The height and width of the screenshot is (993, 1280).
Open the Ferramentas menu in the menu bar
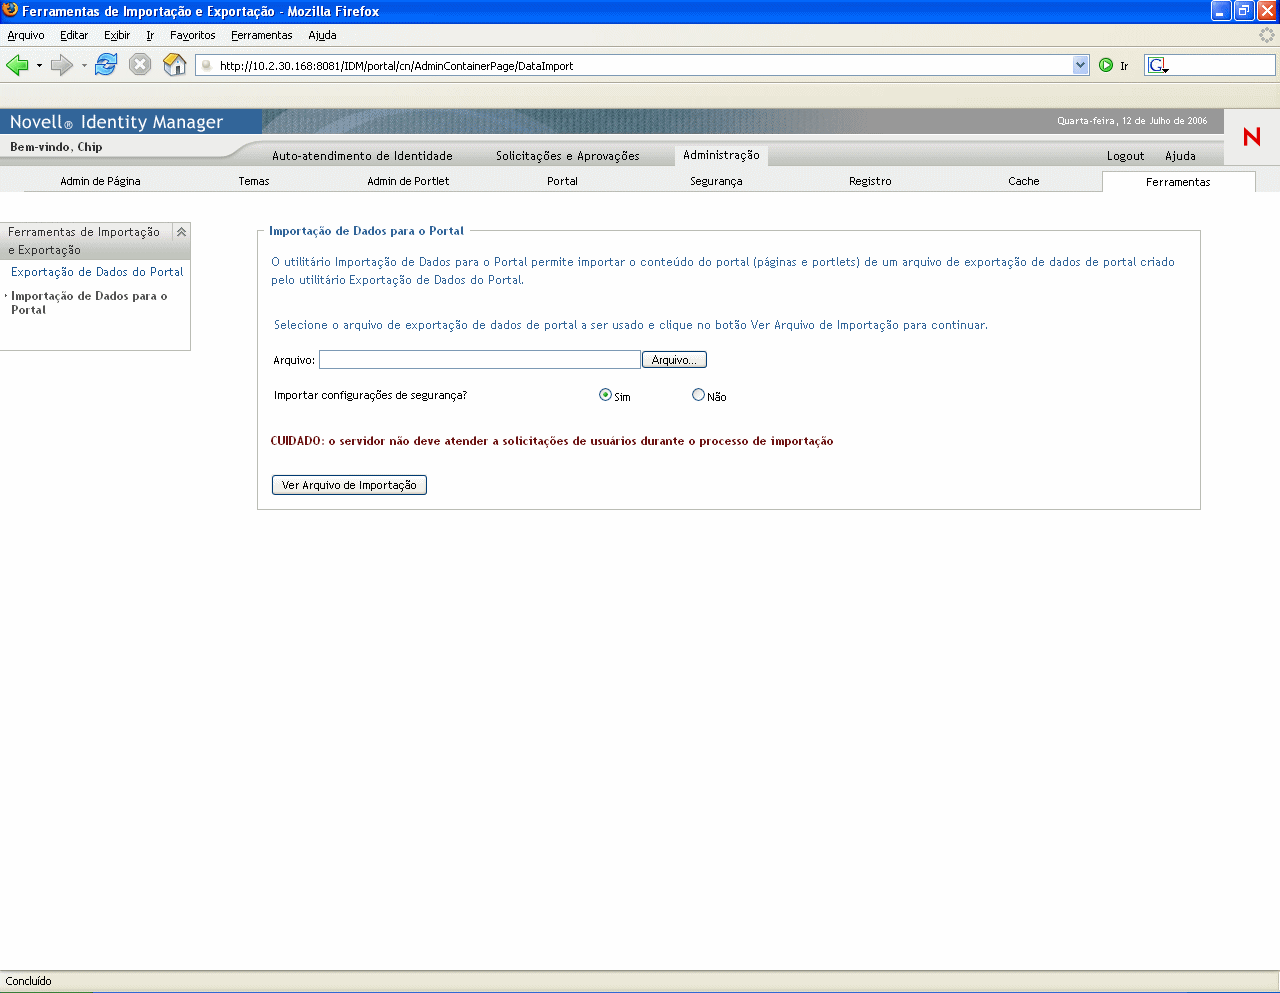click(262, 35)
